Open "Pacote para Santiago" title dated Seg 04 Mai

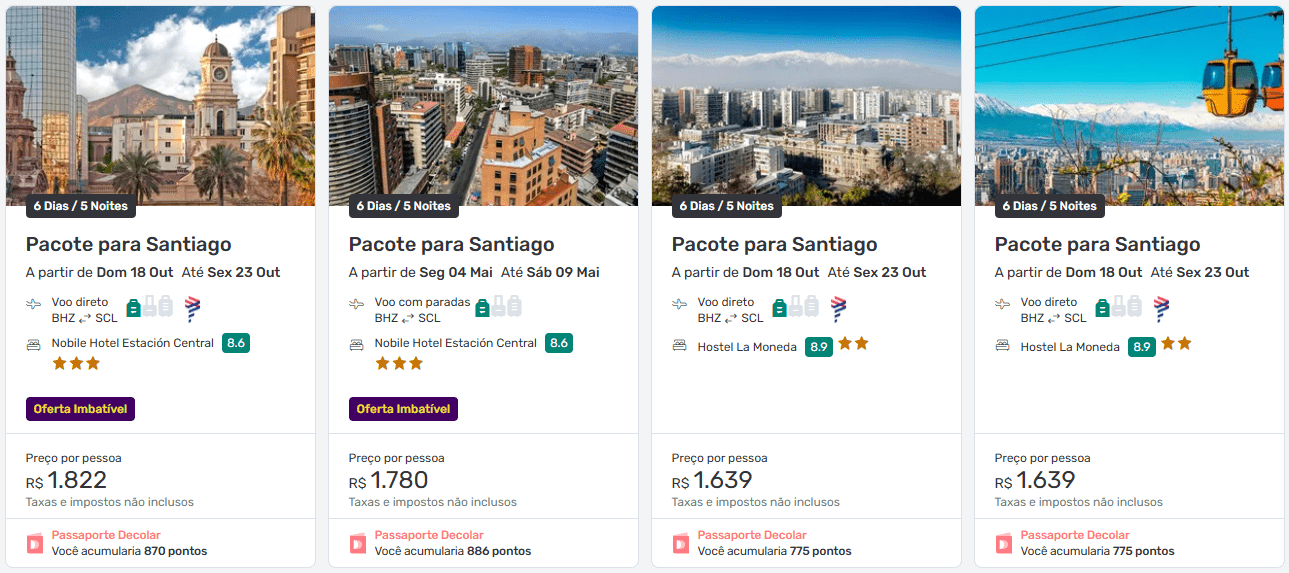451,245
